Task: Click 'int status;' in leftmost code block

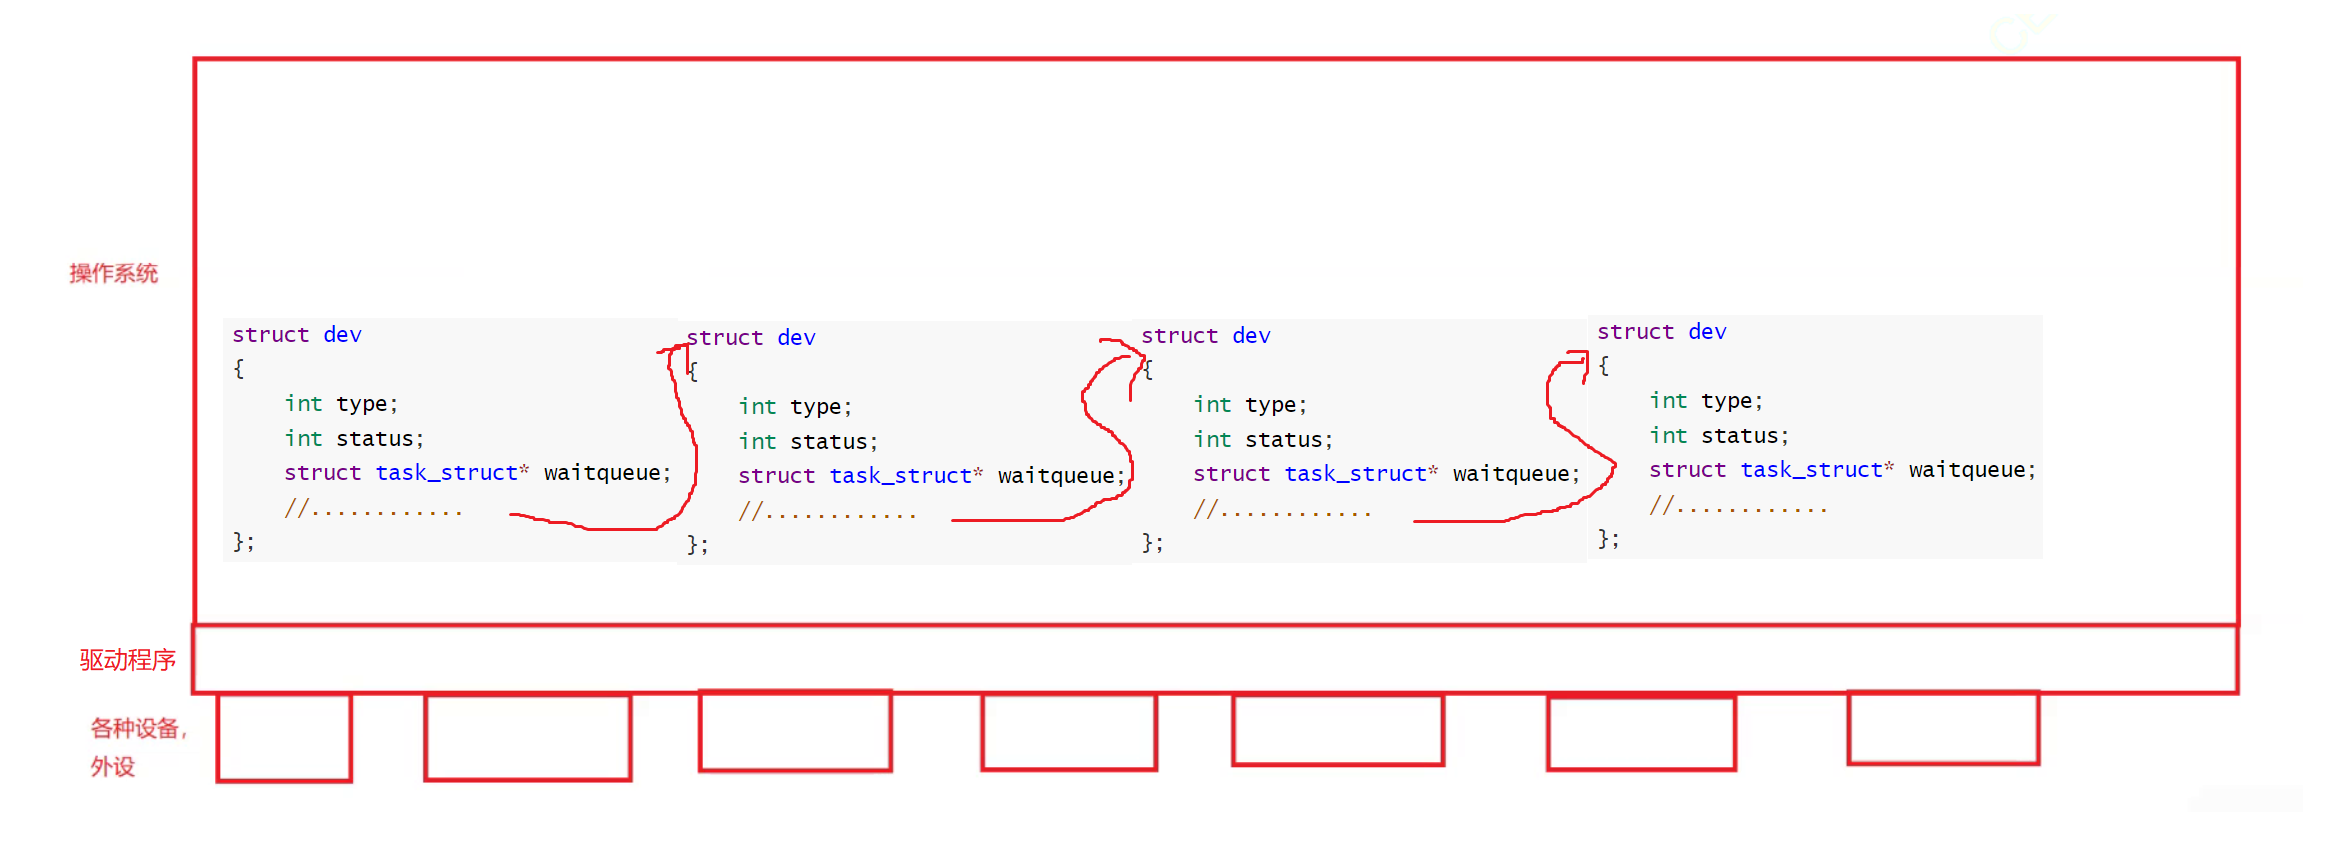Action: (x=354, y=439)
